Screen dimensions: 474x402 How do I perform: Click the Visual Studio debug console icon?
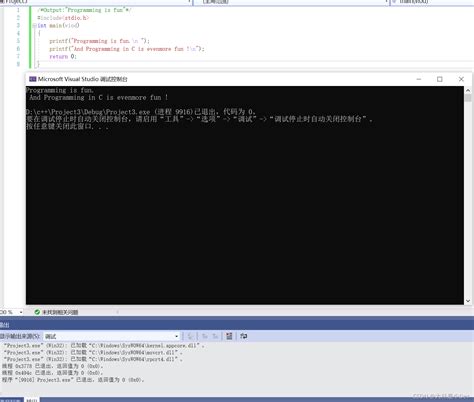[32, 79]
